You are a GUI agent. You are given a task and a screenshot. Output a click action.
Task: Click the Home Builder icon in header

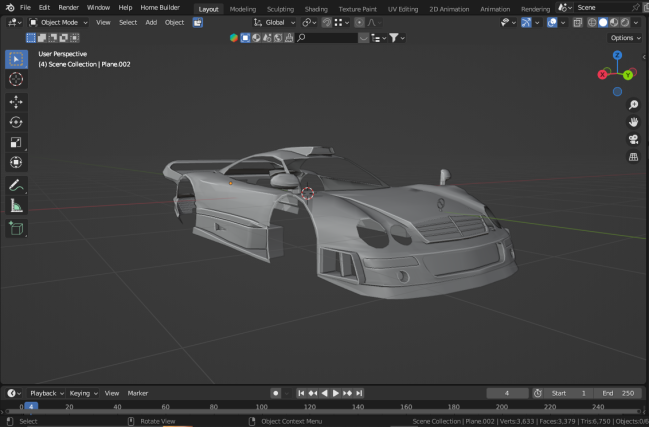click(x=198, y=22)
